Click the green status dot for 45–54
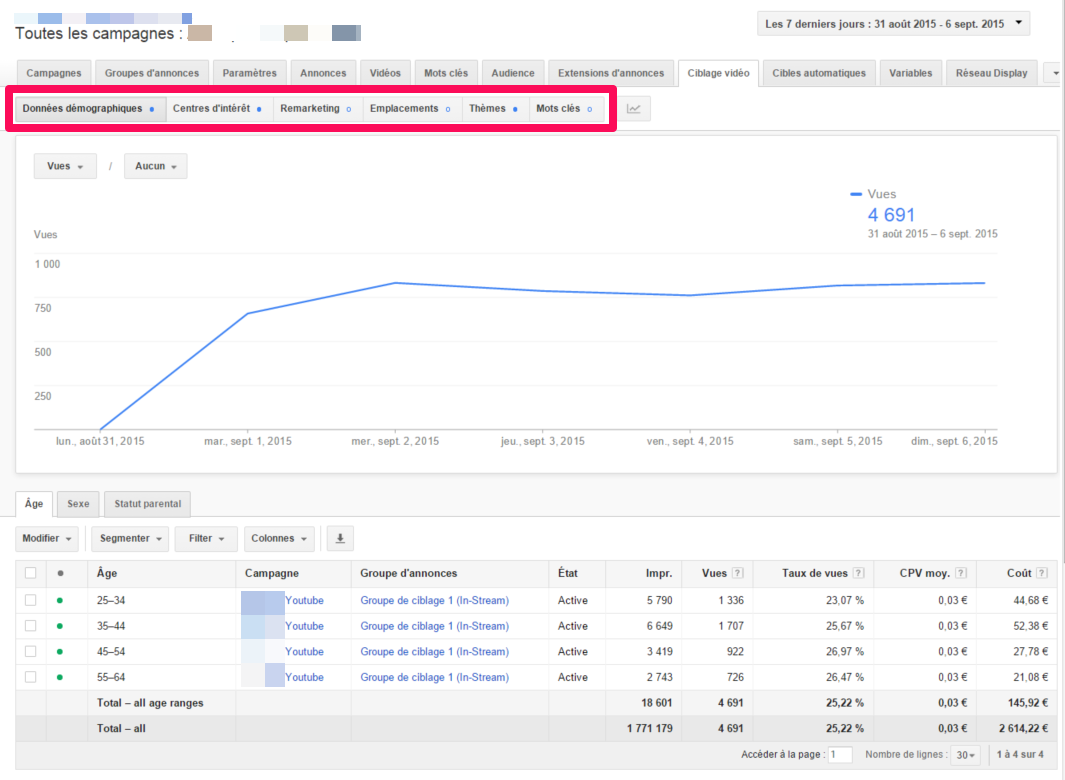1065x780 pixels. click(x=60, y=652)
